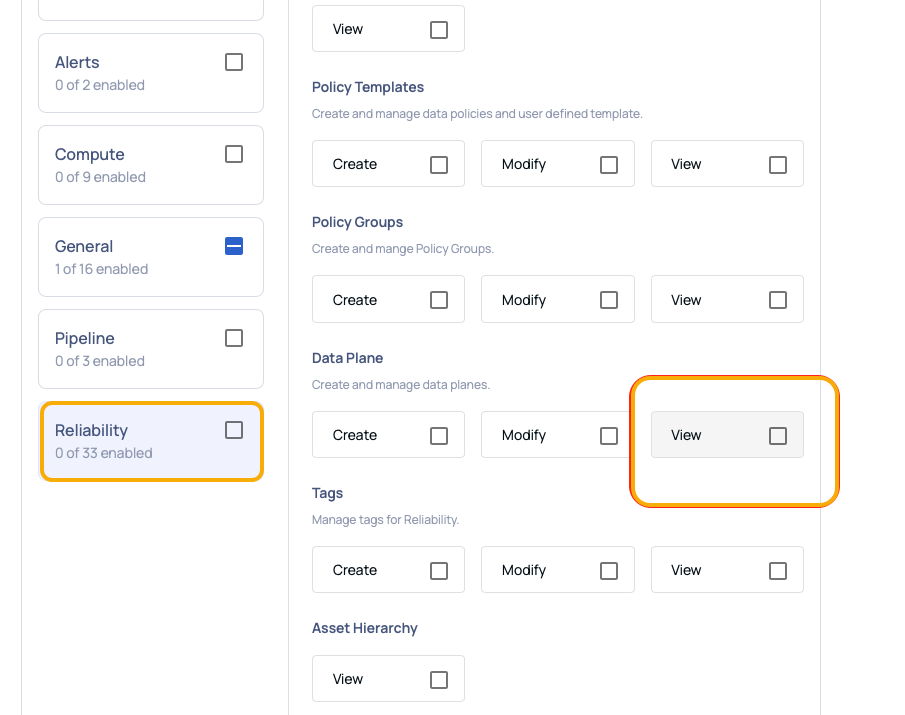Screen dimensions: 905x715
Task: Open the General permissions category card
Action: tap(151, 257)
